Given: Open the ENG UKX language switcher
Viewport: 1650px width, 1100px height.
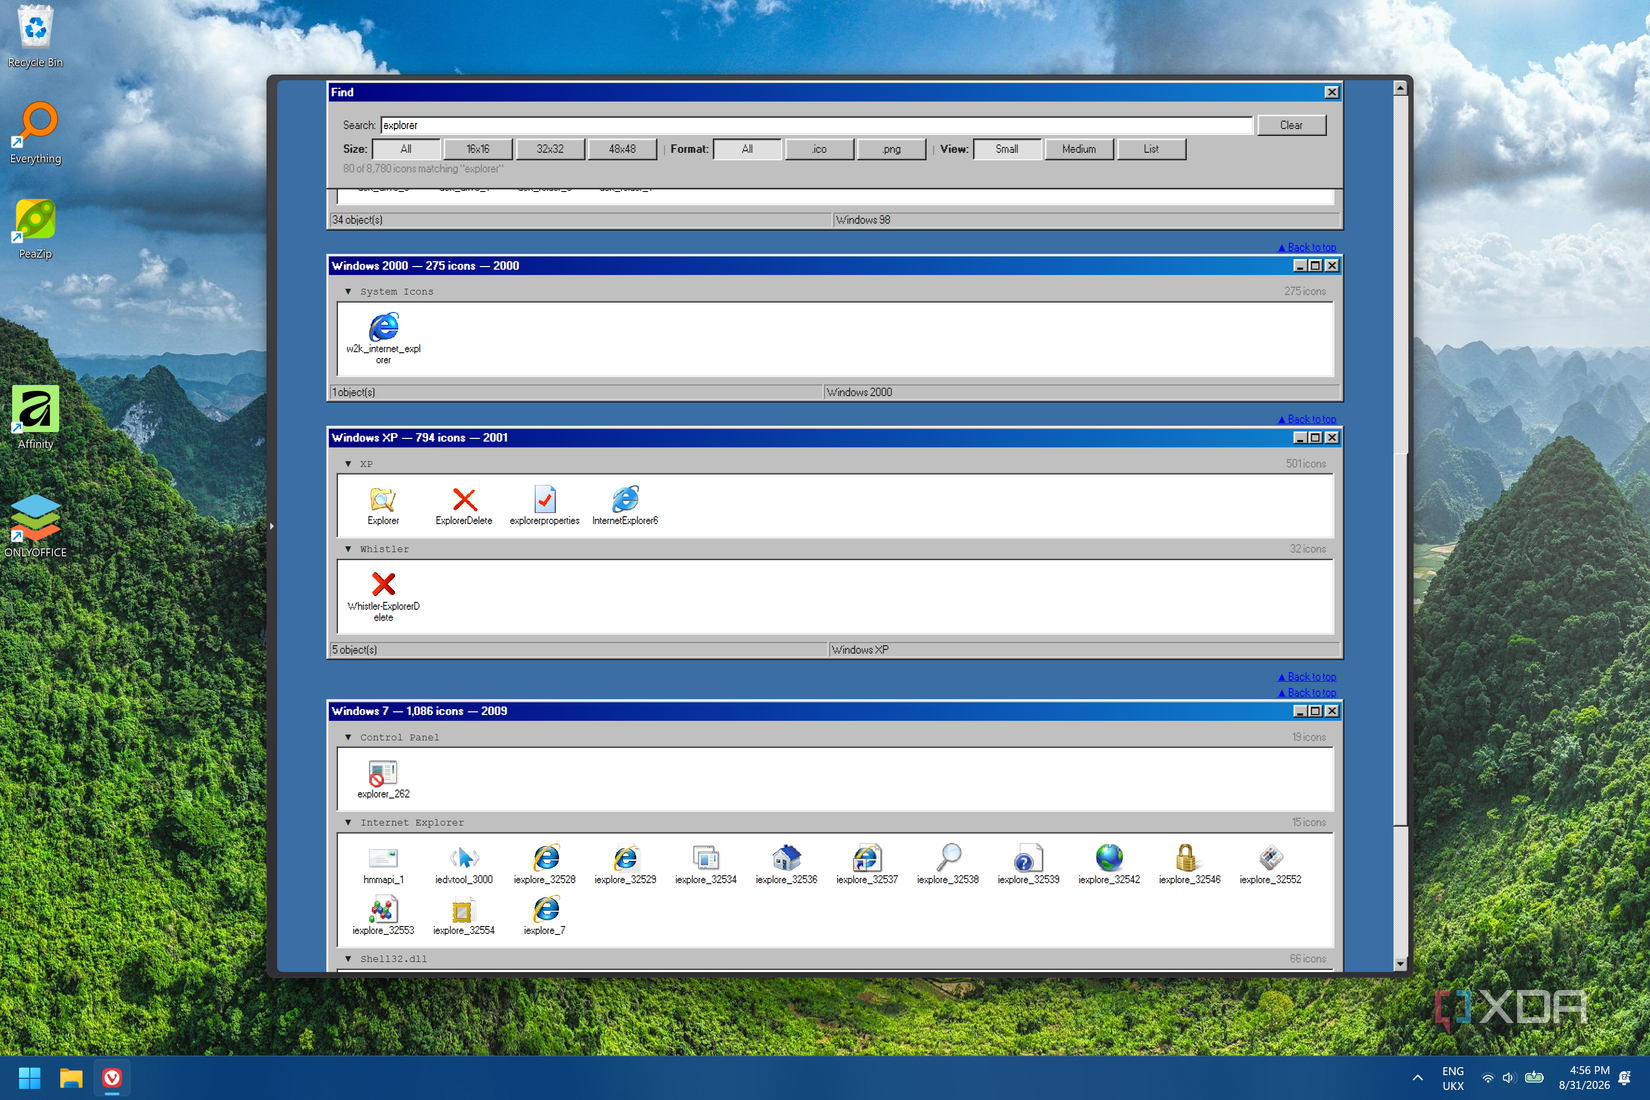Looking at the screenshot, I should (1453, 1078).
